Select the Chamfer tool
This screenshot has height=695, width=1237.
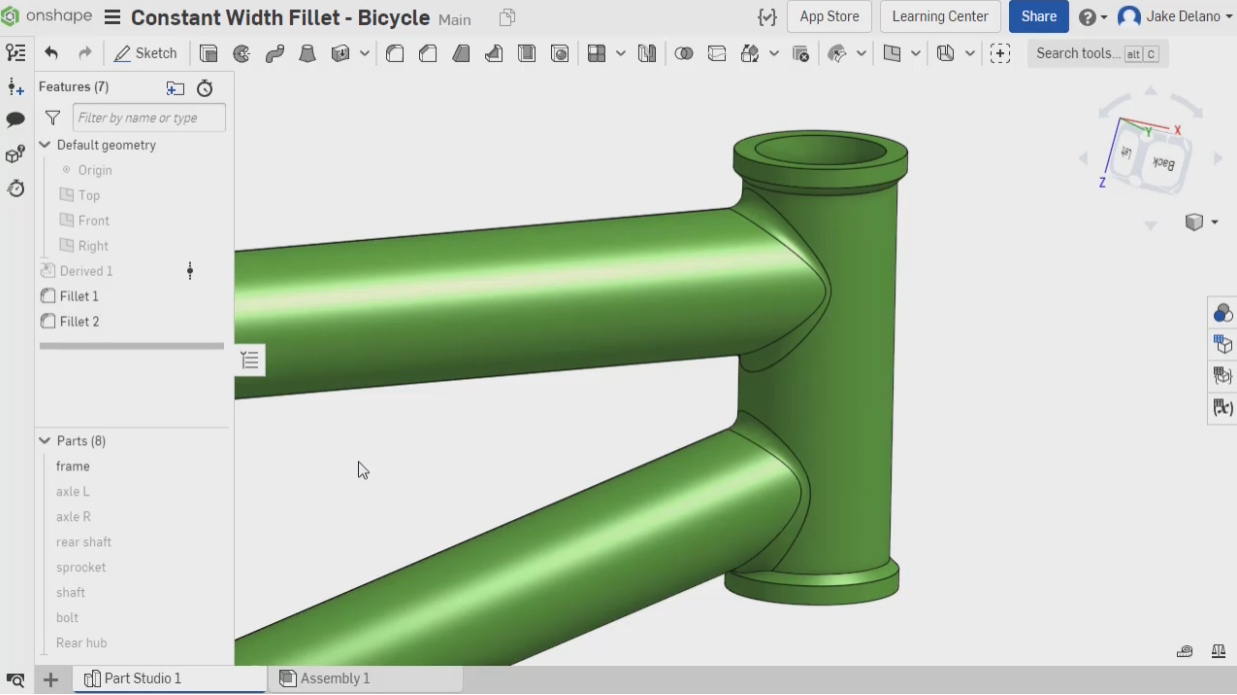[428, 54]
